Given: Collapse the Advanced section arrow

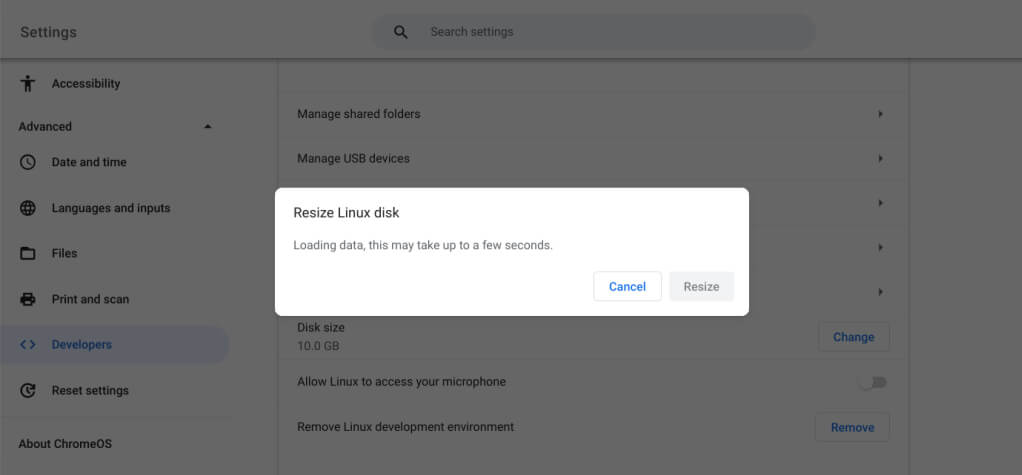Looking at the screenshot, I should click(208, 127).
